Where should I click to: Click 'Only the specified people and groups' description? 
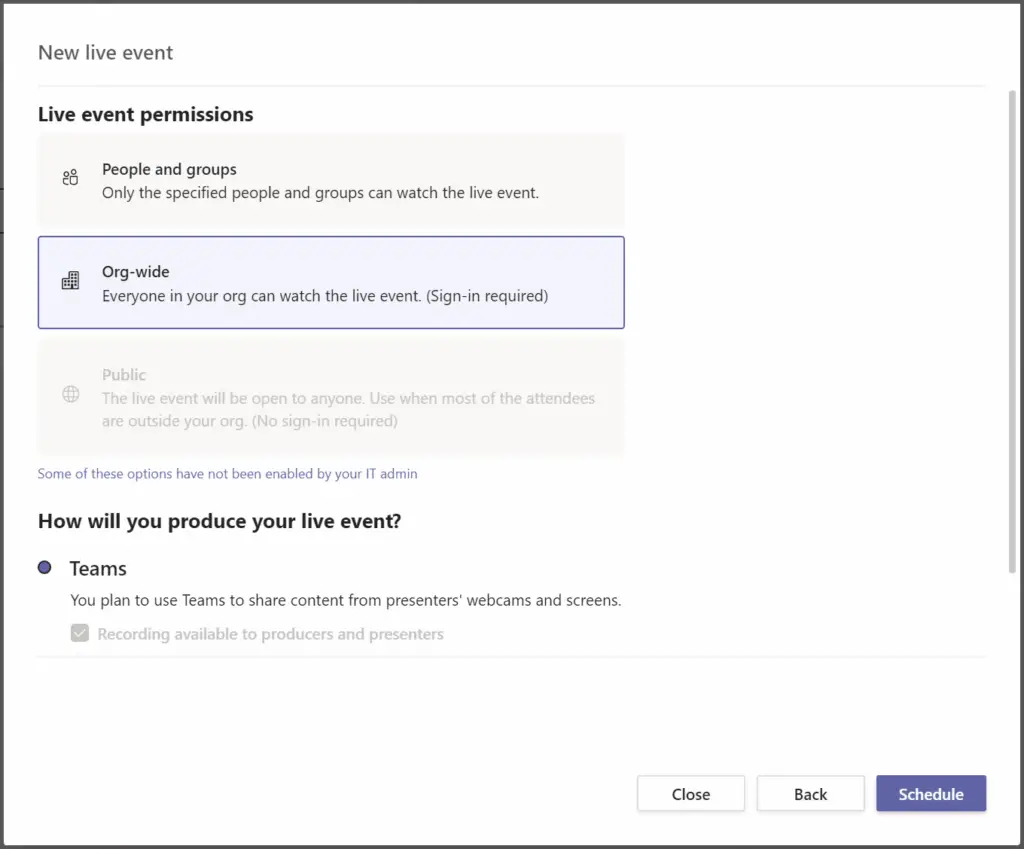(x=321, y=193)
